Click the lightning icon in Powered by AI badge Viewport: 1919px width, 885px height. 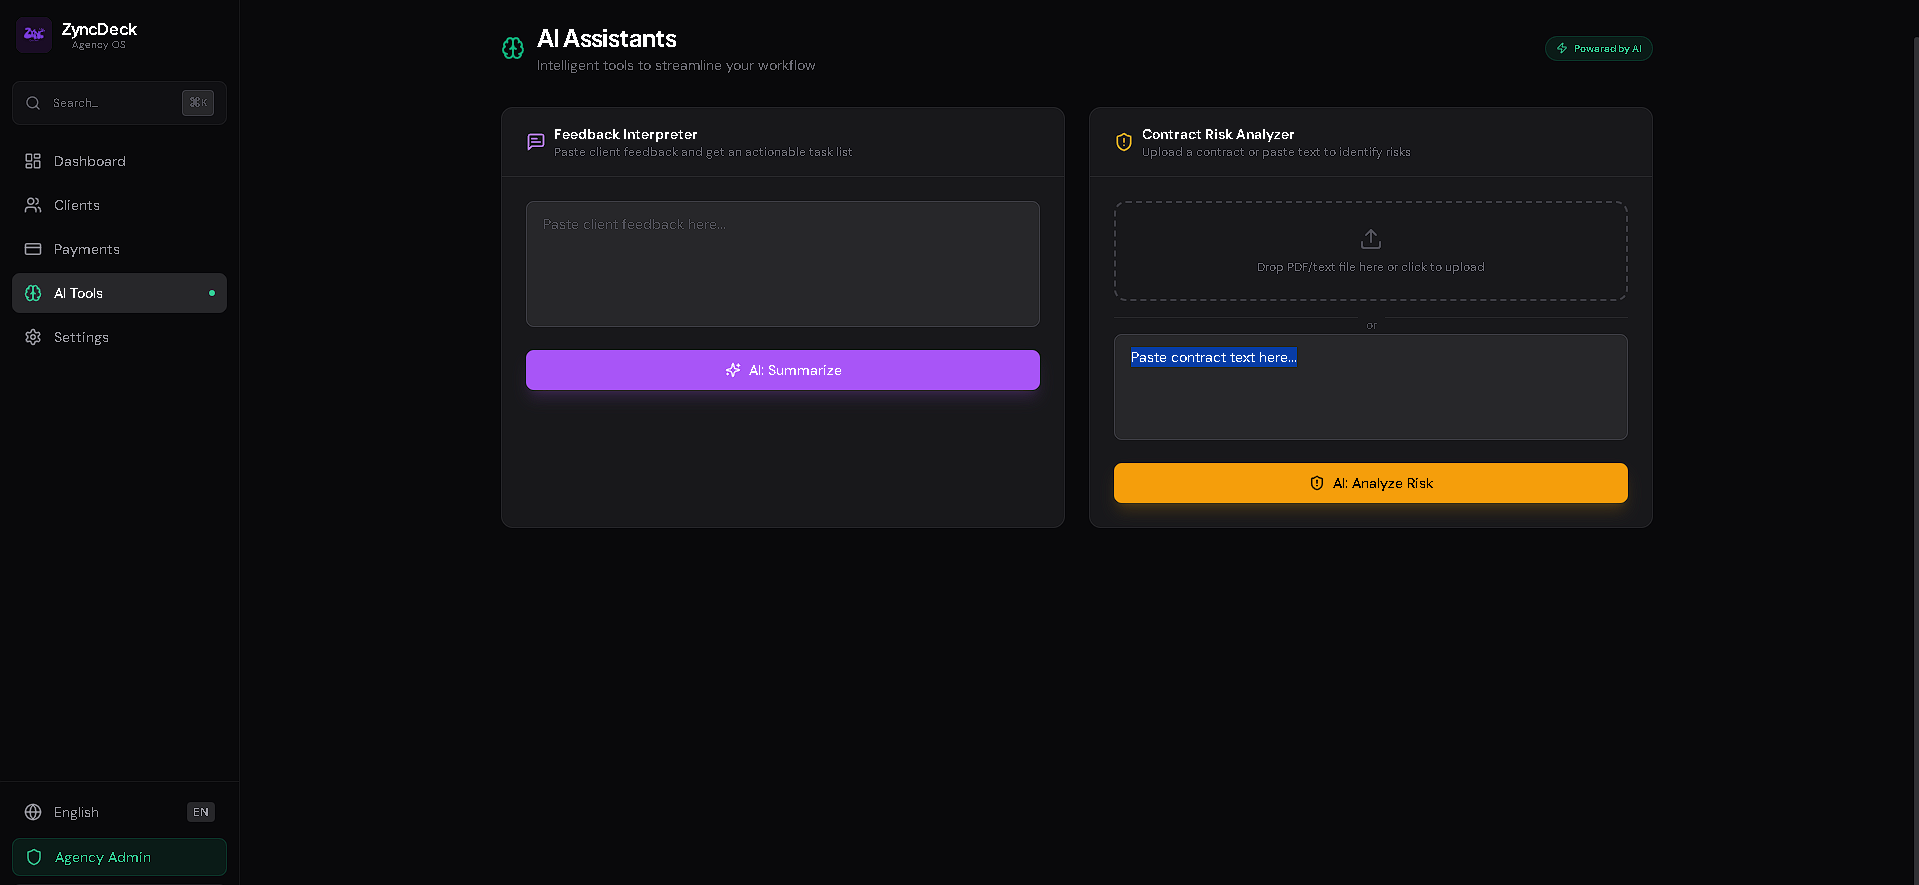click(x=1562, y=48)
